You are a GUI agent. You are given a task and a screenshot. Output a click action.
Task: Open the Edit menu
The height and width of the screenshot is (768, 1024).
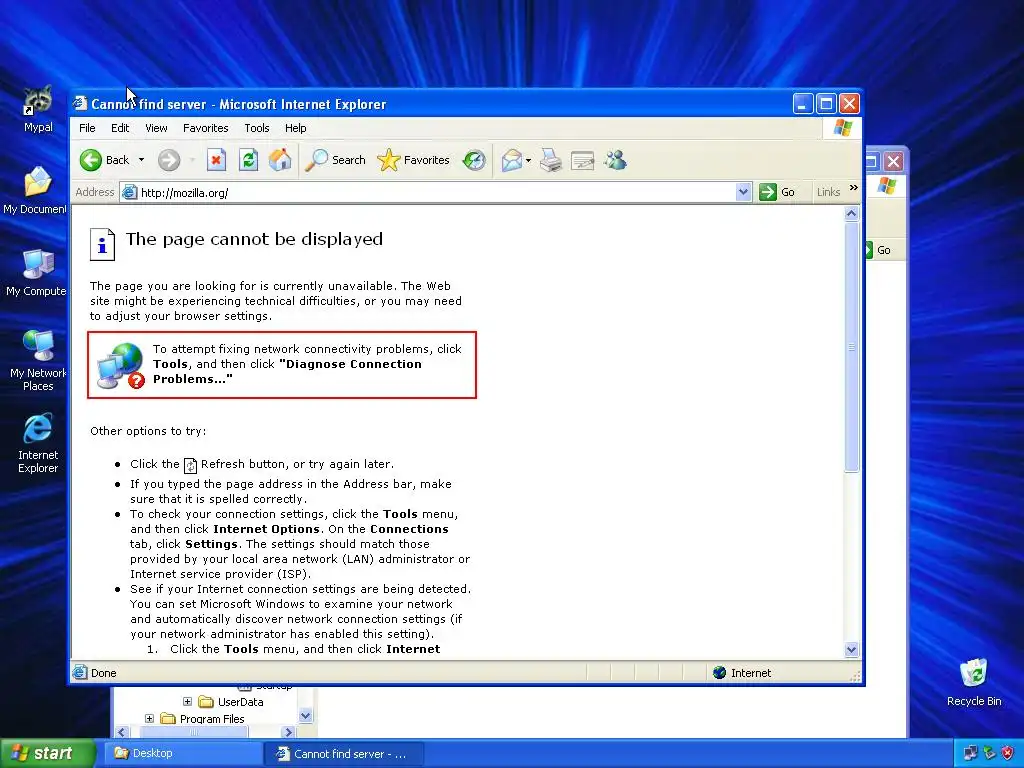tap(120, 128)
